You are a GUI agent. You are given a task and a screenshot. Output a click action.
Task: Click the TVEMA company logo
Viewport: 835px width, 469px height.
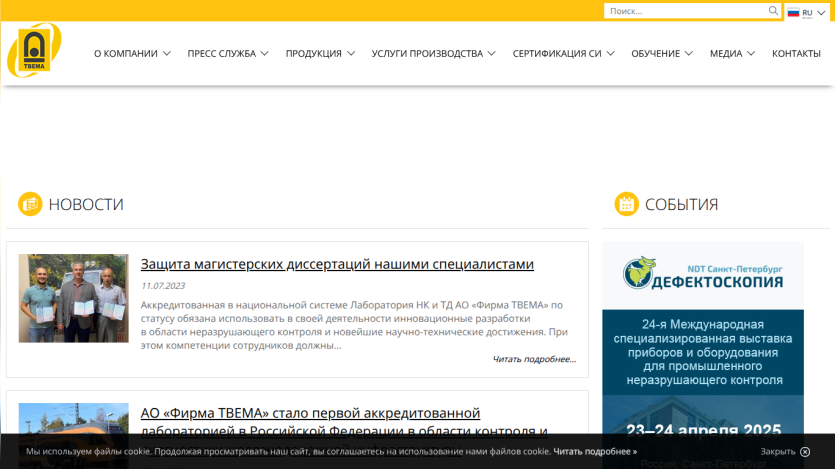34,50
